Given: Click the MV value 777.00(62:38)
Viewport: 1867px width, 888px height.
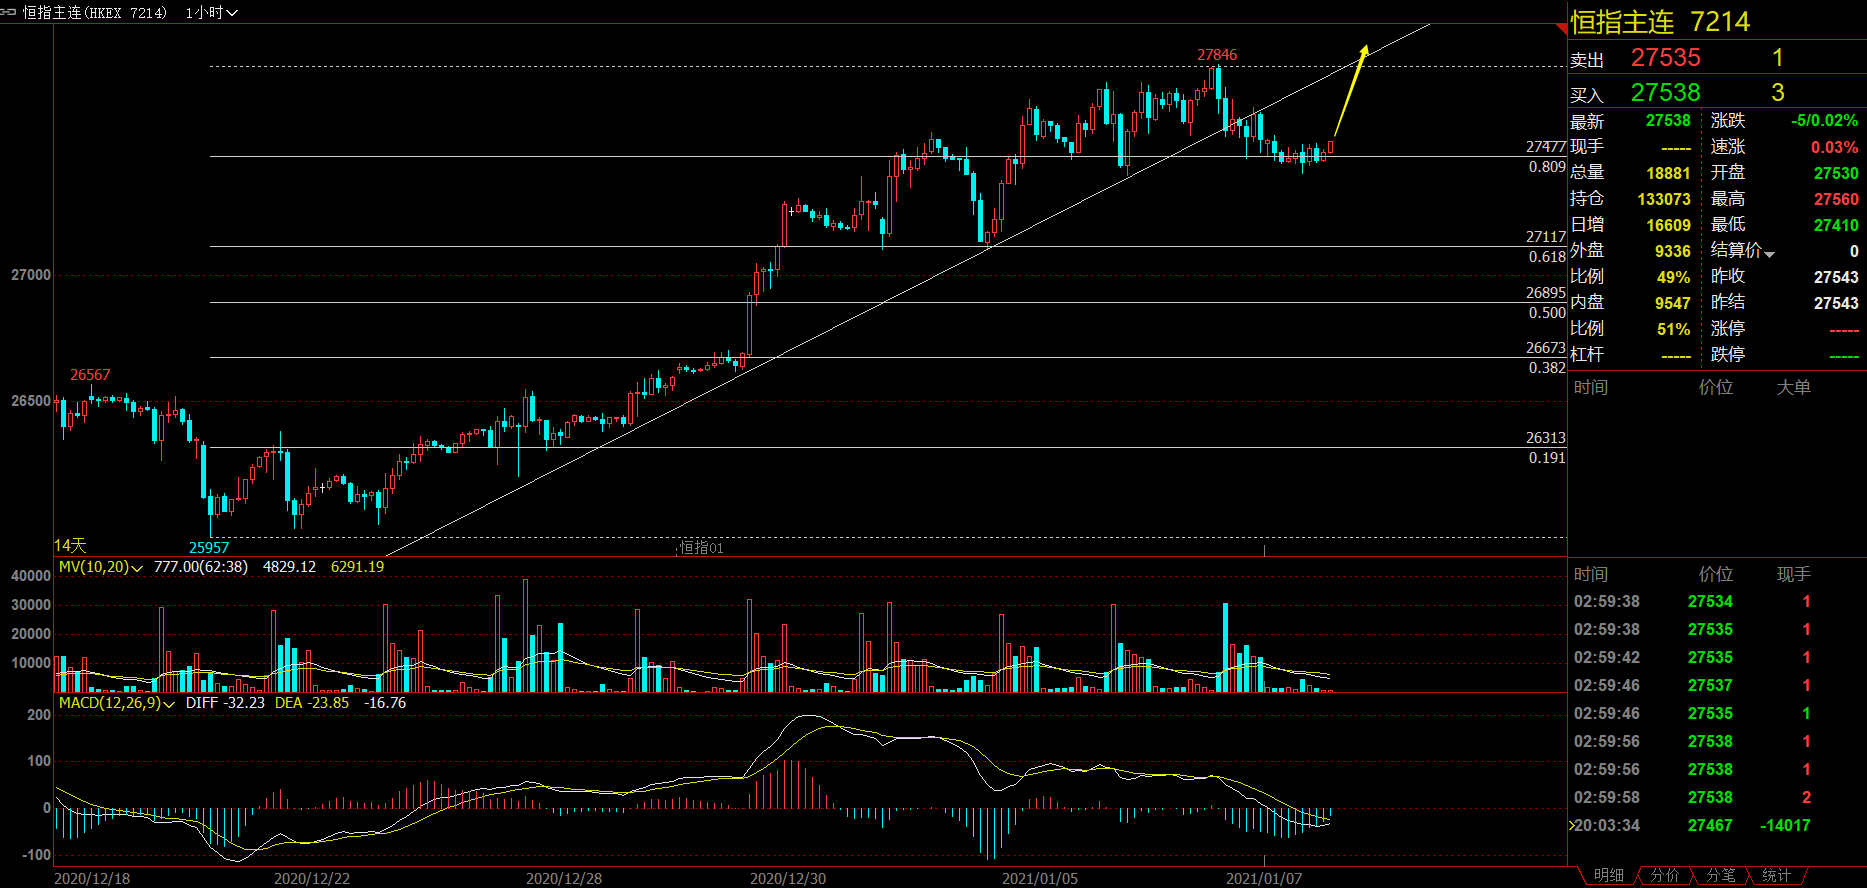Looking at the screenshot, I should pyautogui.click(x=201, y=567).
